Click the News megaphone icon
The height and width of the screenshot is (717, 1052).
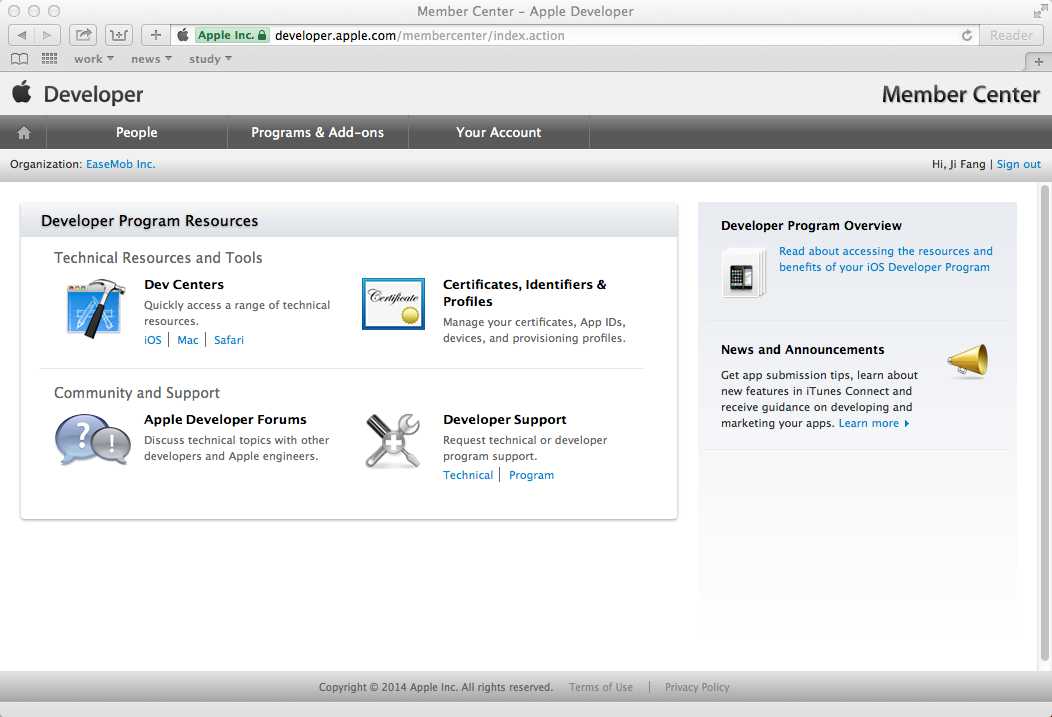click(x=967, y=361)
